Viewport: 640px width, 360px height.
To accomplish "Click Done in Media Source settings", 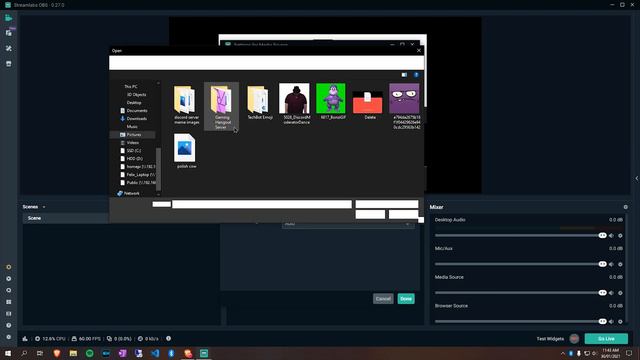I will click(x=406, y=299).
